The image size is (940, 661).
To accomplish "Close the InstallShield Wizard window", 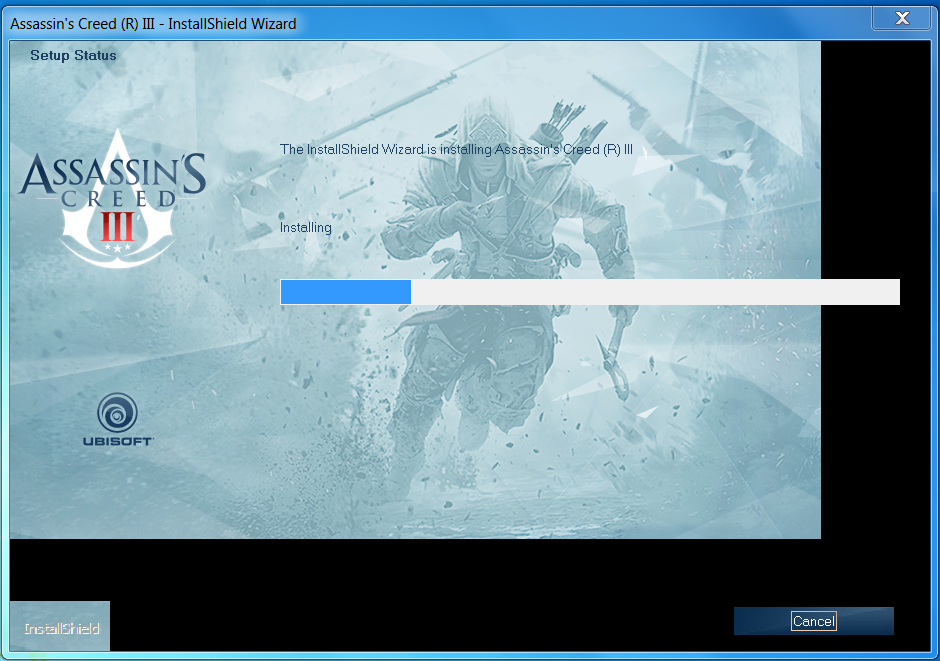I will (x=902, y=19).
